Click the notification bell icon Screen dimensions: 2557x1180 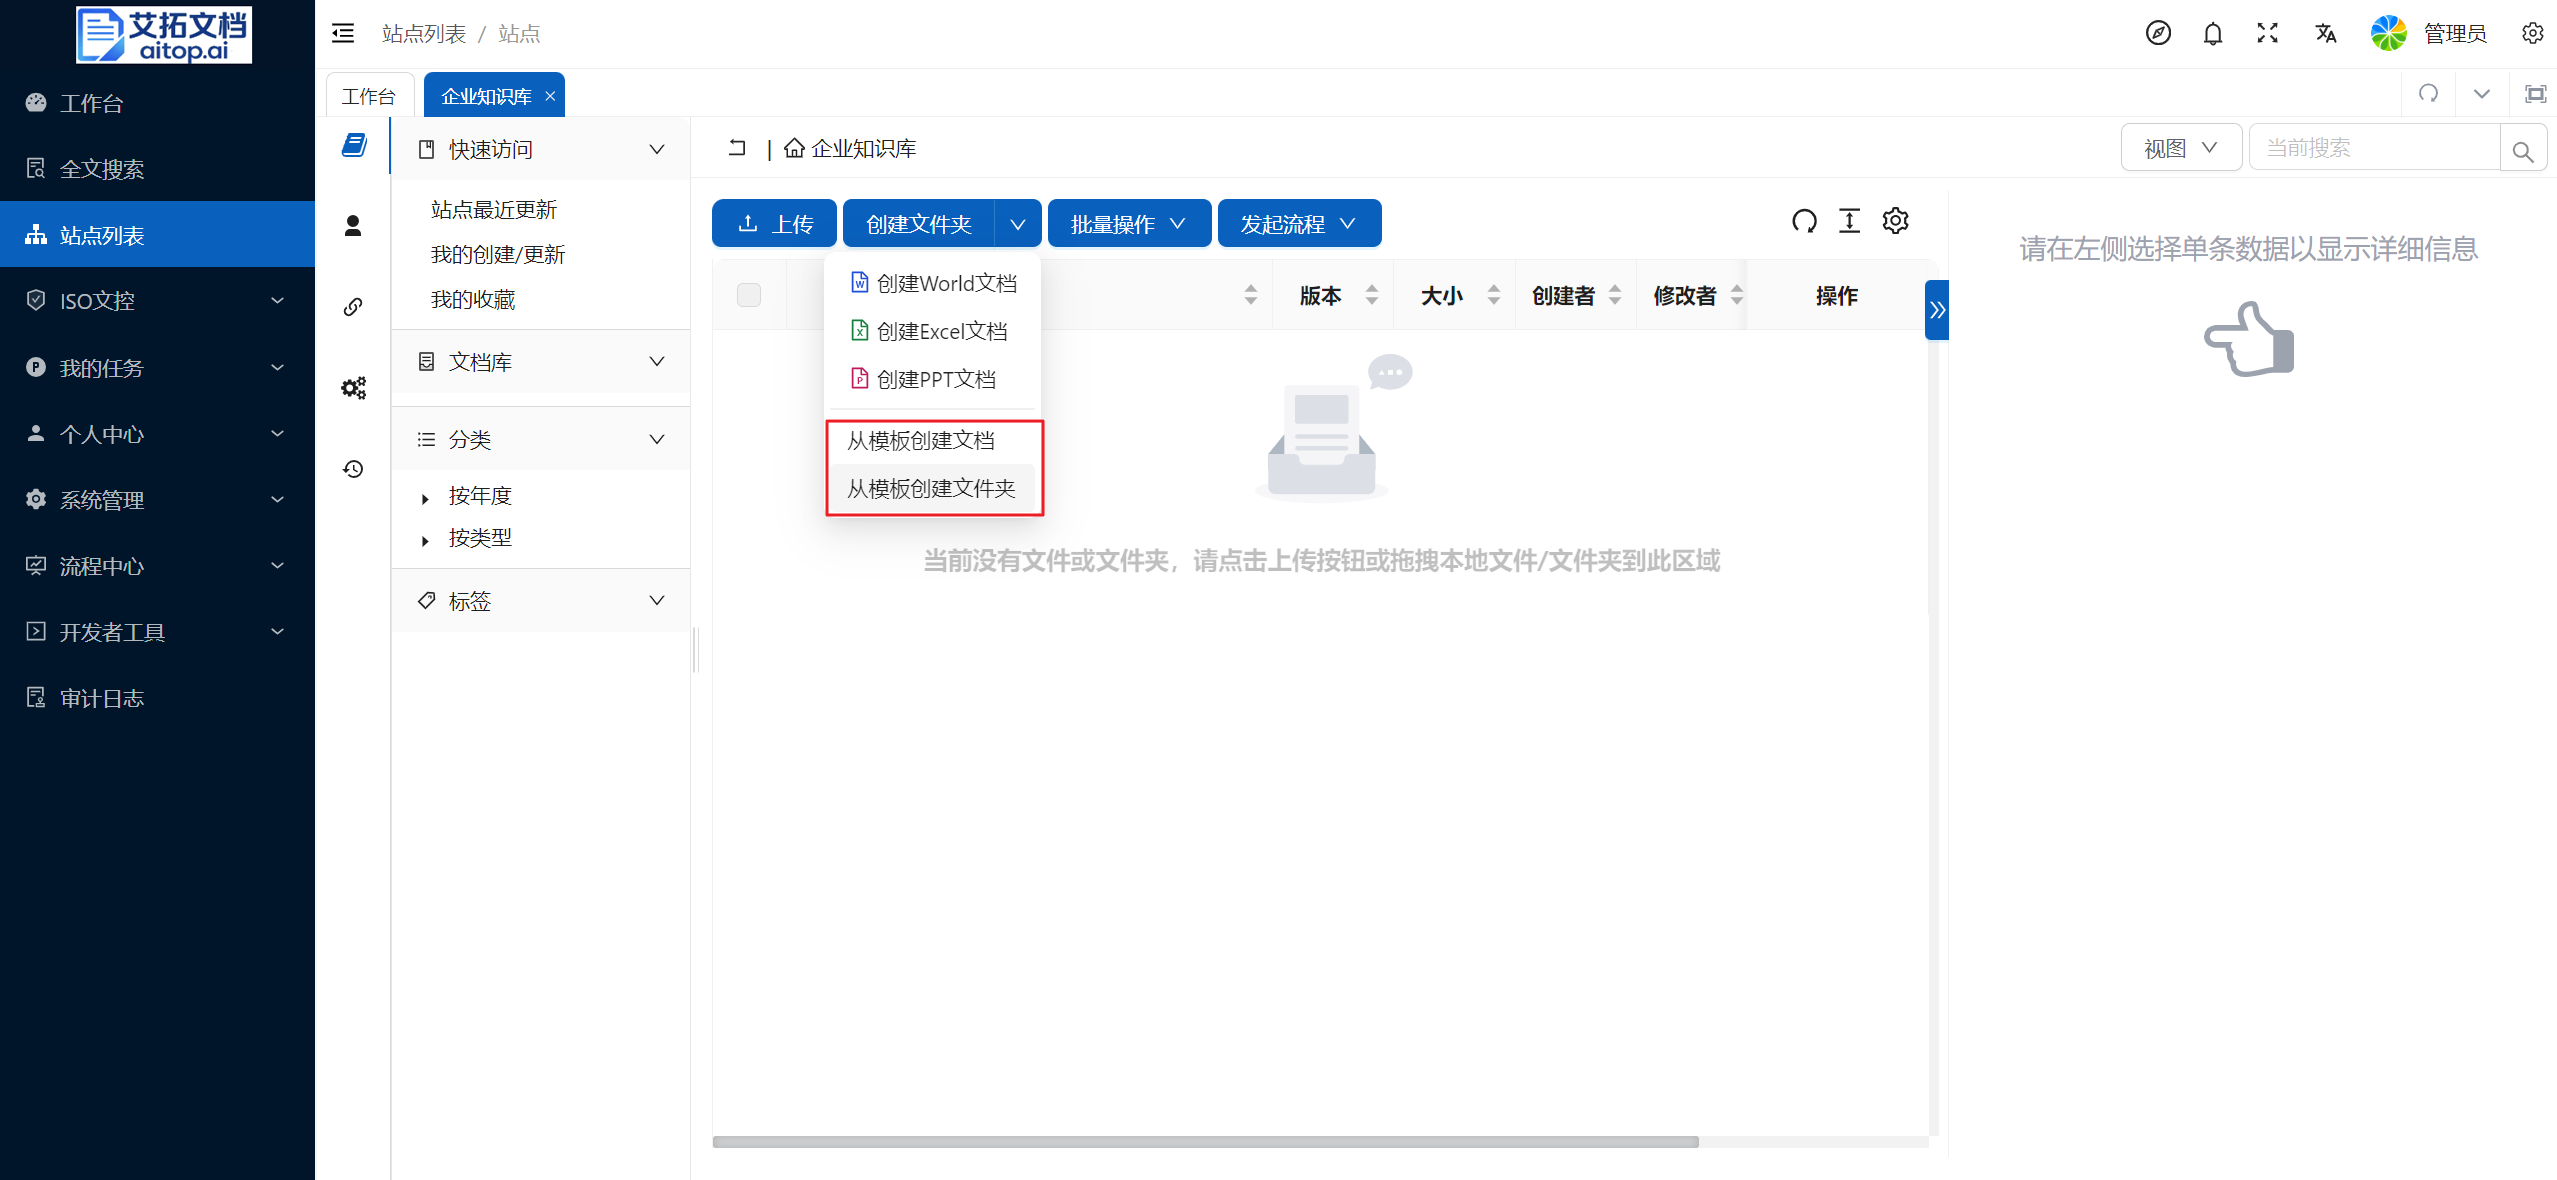(x=2212, y=34)
